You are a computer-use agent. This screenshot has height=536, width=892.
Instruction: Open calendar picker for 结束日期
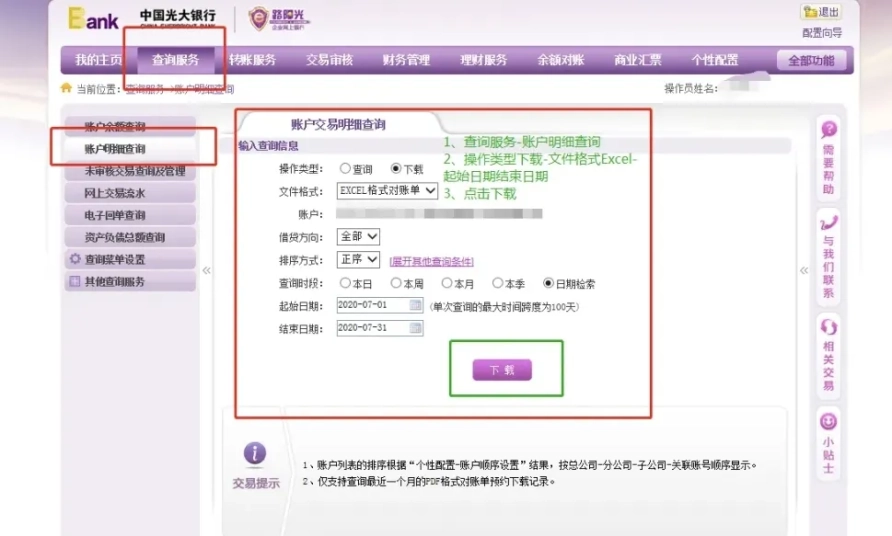416,328
